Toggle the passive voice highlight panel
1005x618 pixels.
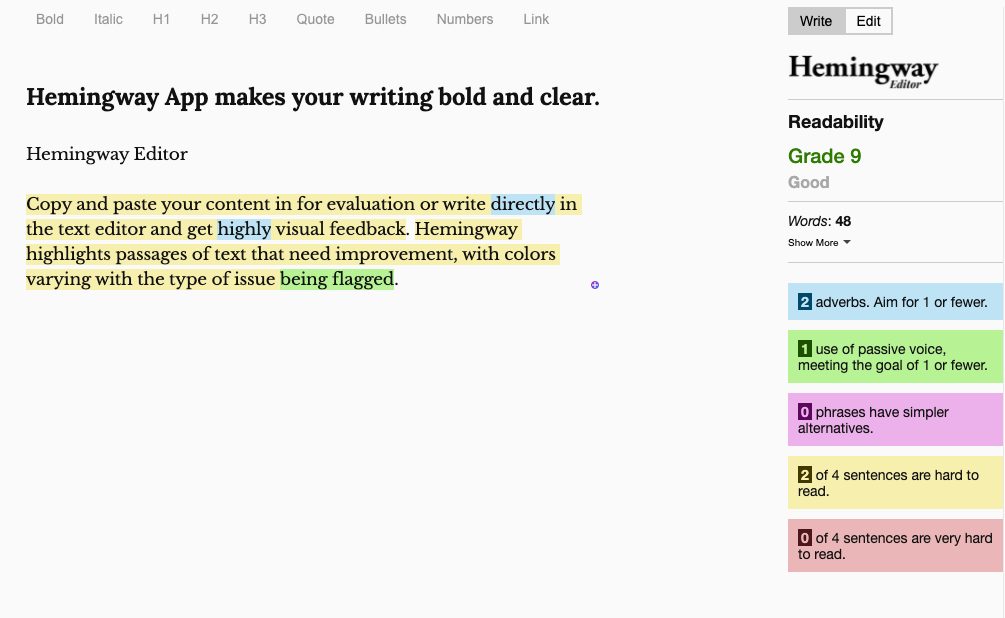click(x=893, y=357)
